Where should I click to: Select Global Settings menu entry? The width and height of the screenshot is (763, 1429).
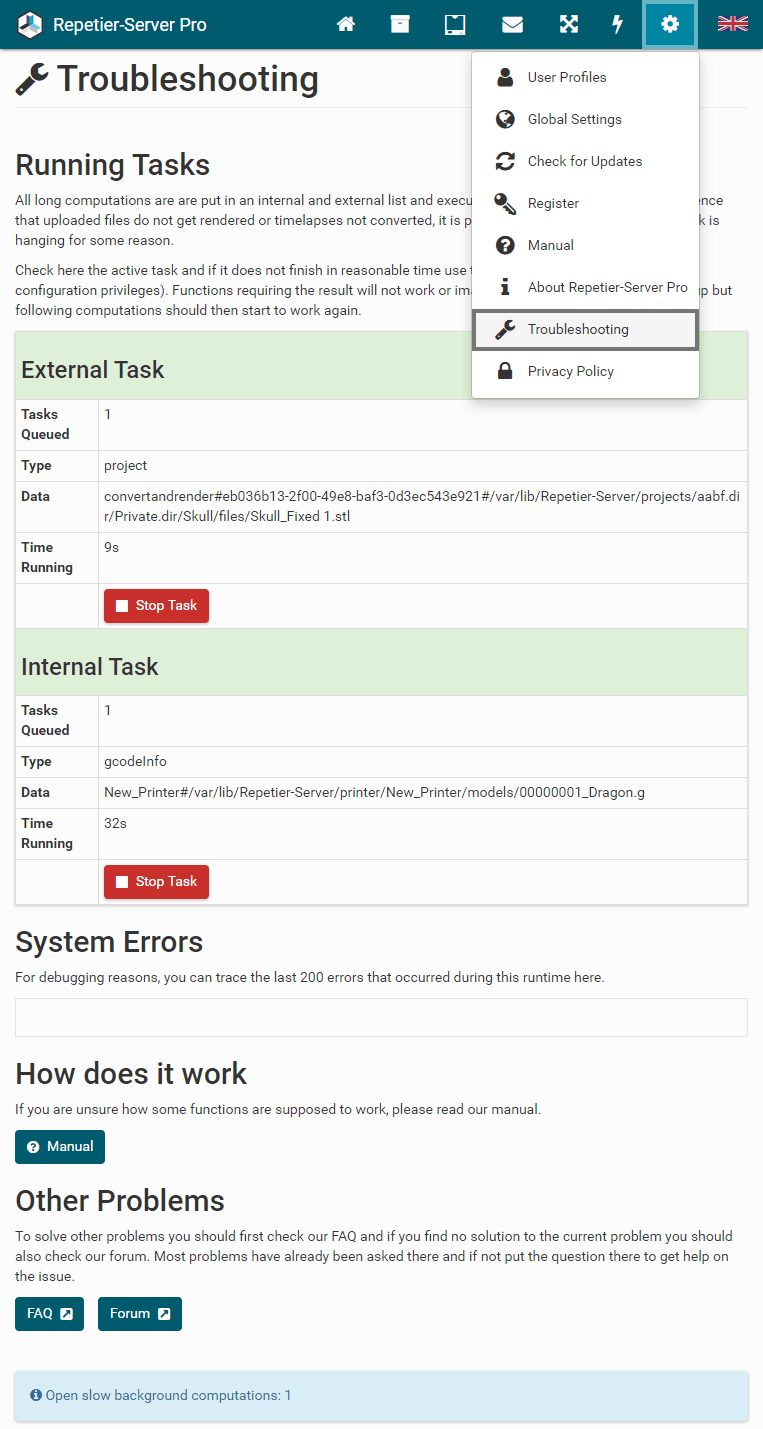point(574,119)
